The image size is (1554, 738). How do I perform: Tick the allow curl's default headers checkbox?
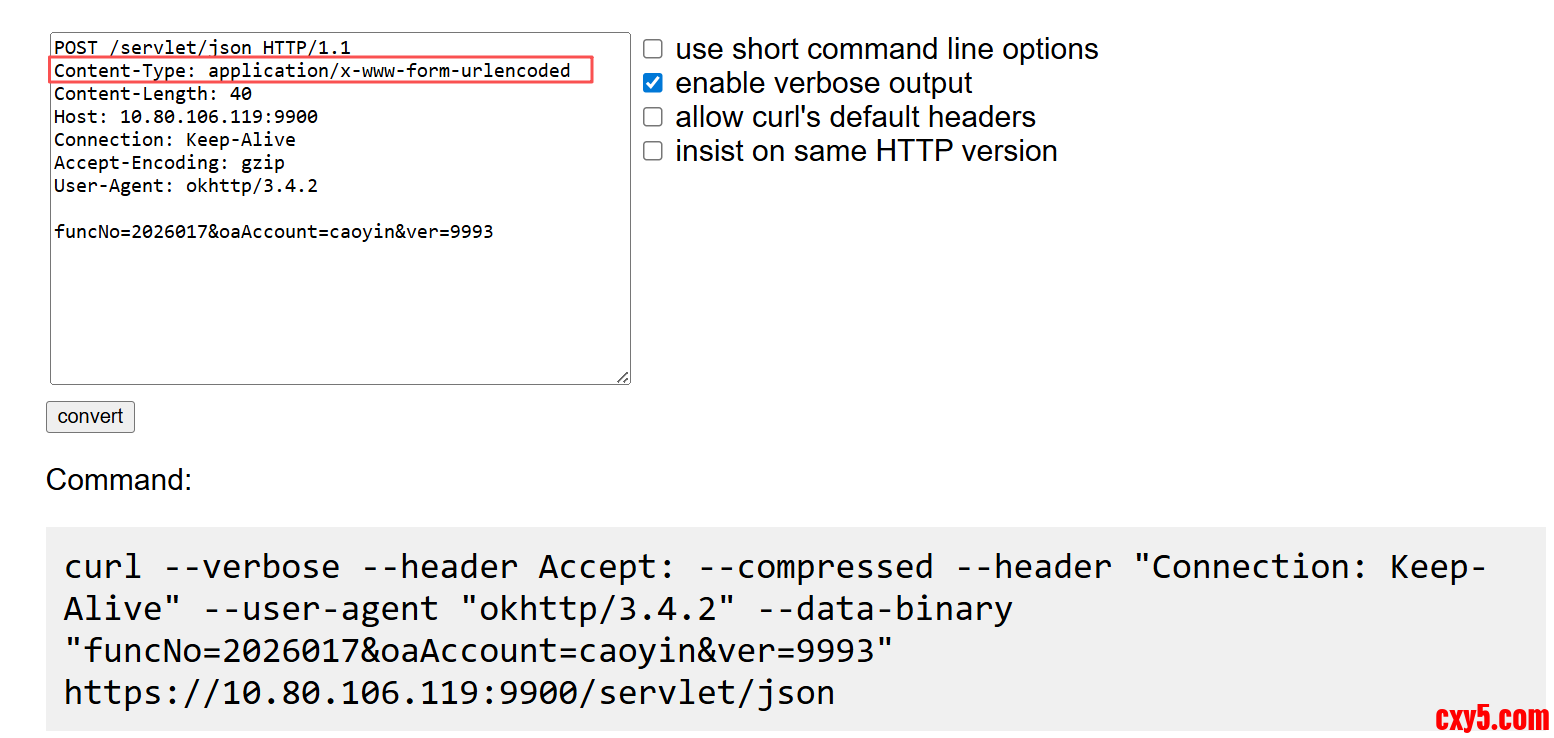653,117
